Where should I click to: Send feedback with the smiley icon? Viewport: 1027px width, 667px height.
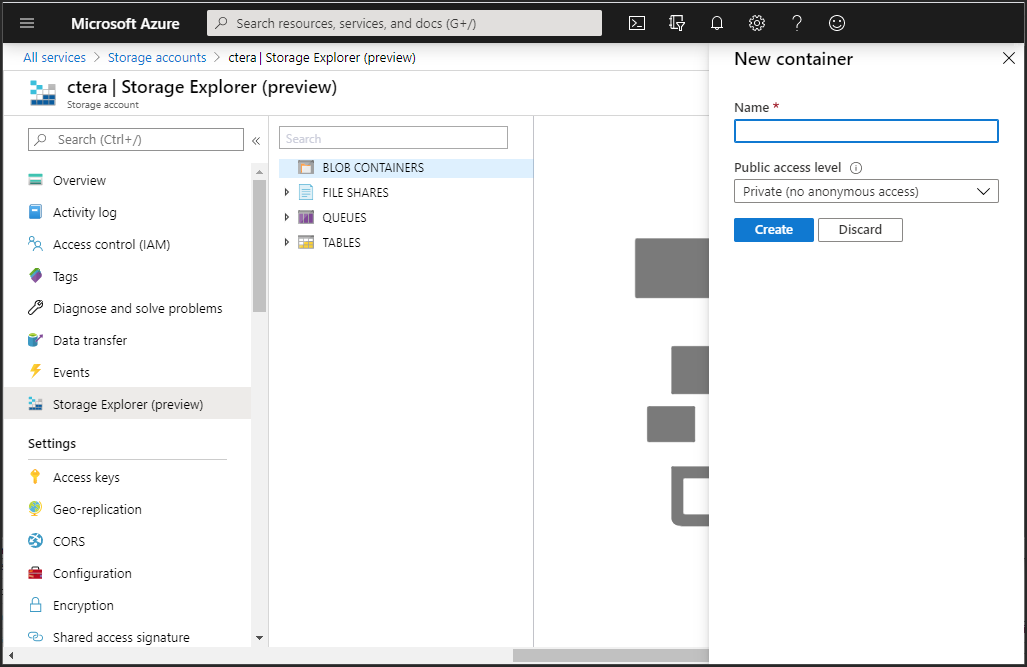(836, 24)
